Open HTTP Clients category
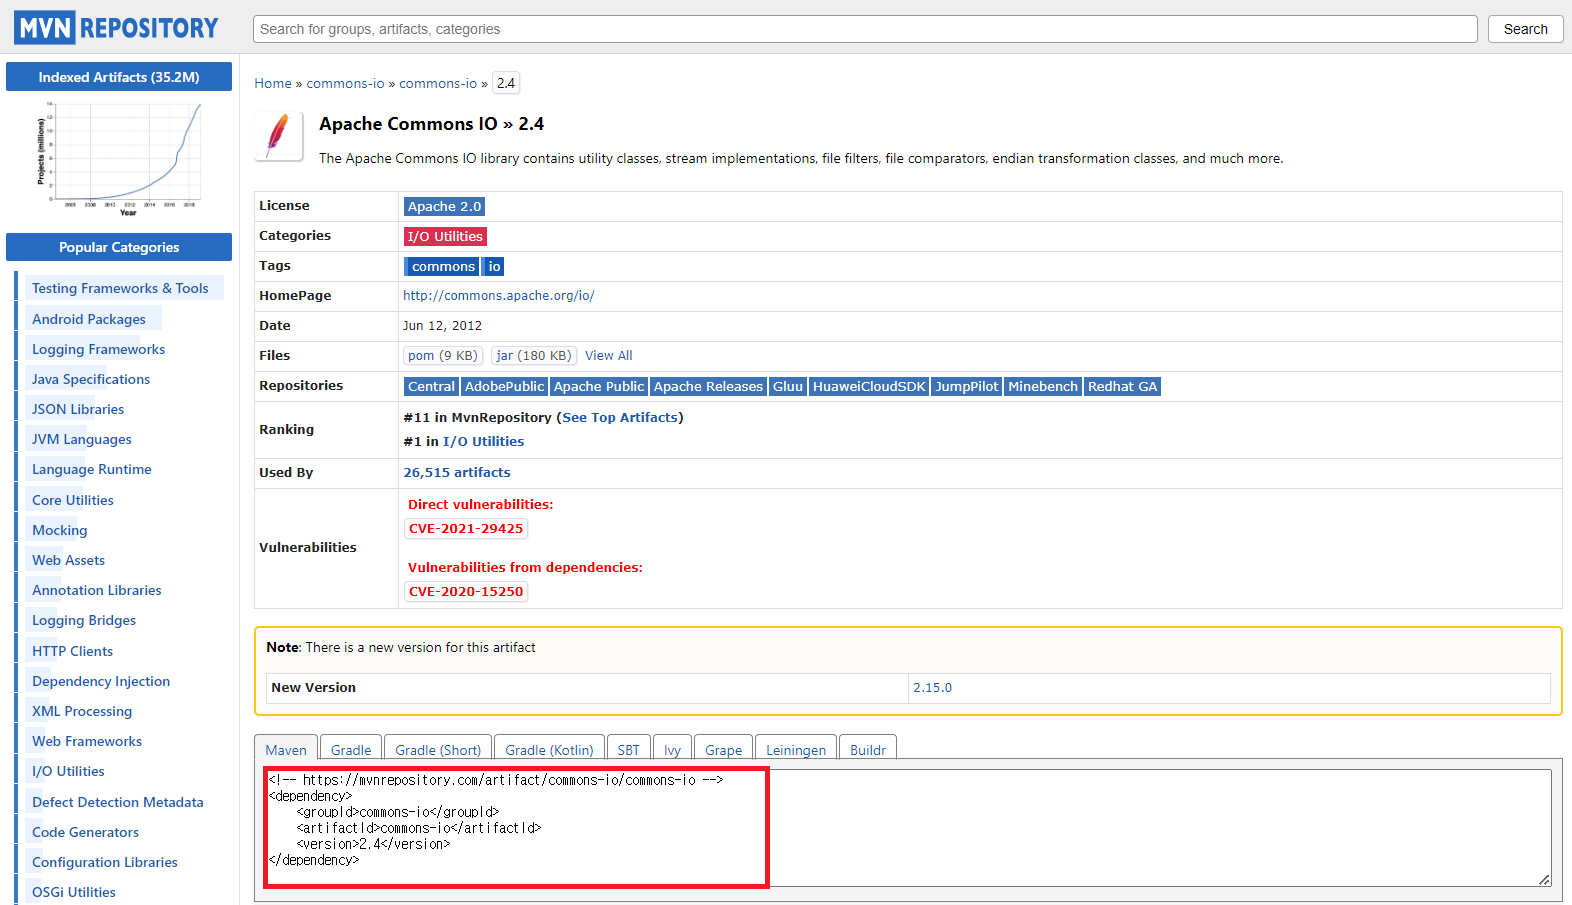This screenshot has width=1572, height=905. (72, 651)
